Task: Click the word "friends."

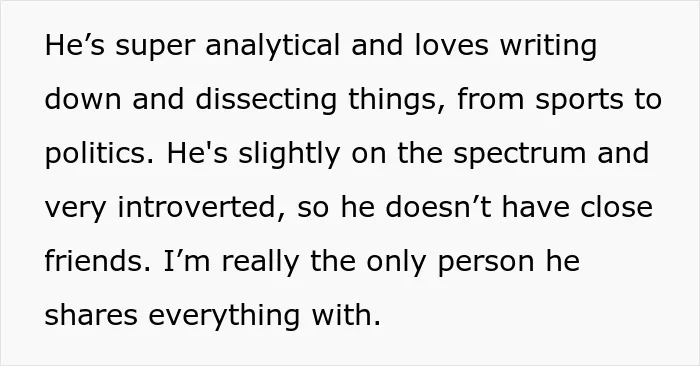Action: pos(98,261)
